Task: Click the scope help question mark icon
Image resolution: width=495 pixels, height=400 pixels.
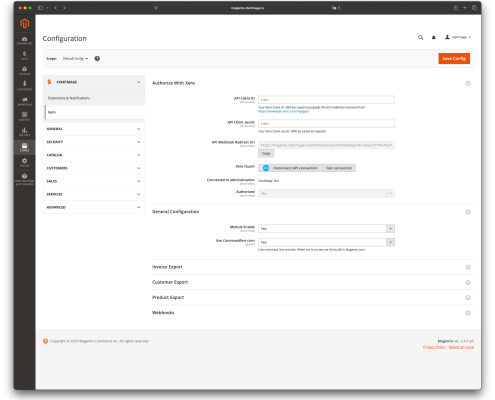Action: pyautogui.click(x=97, y=59)
